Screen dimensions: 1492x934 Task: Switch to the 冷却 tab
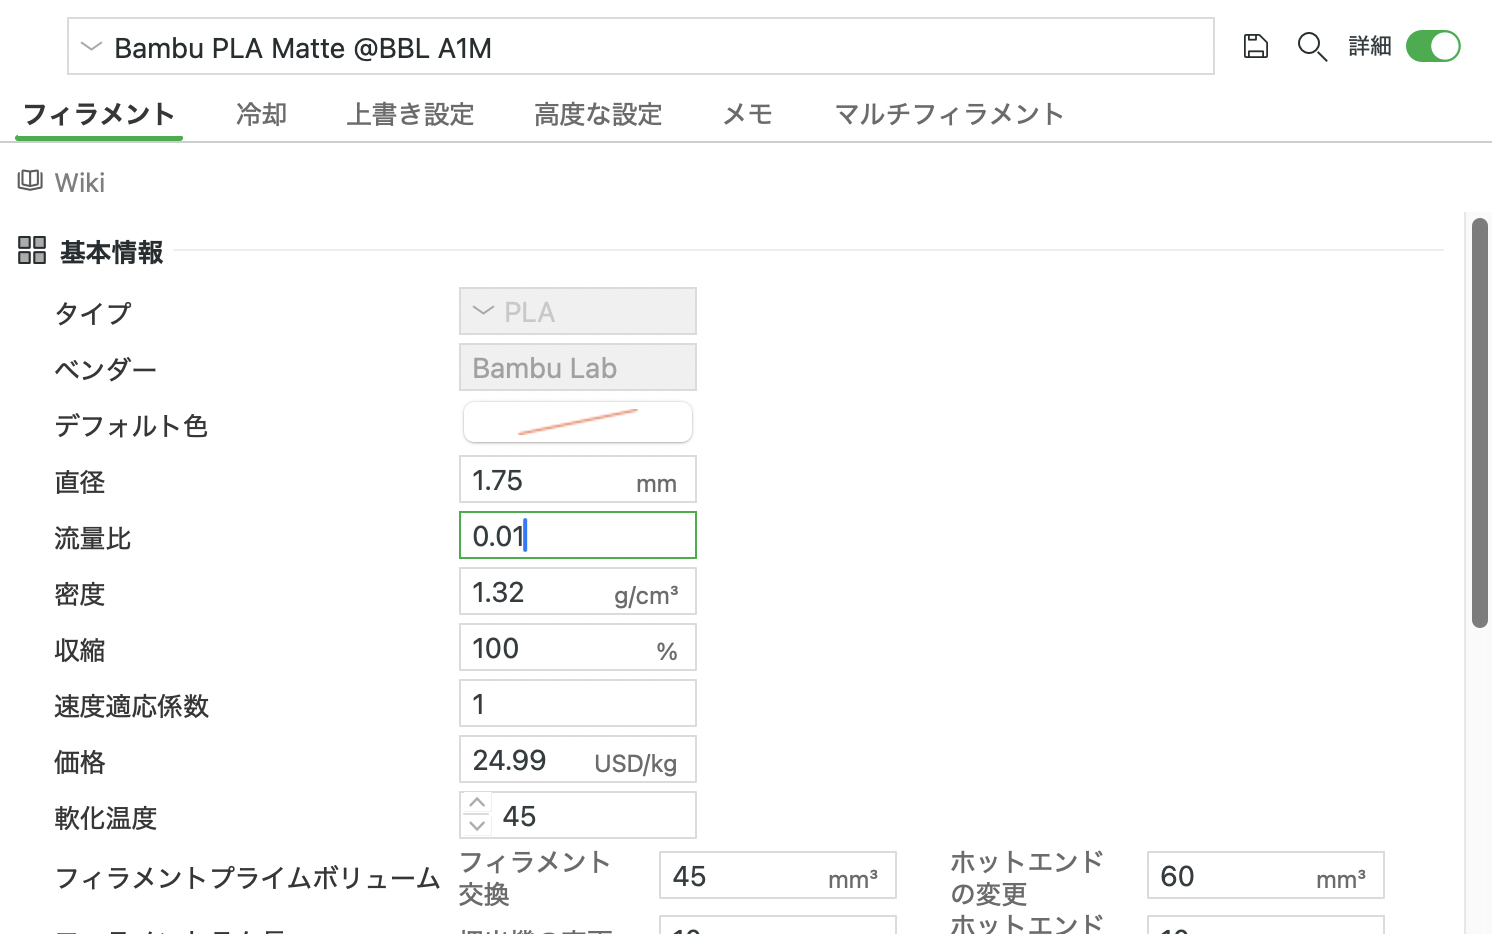[260, 114]
